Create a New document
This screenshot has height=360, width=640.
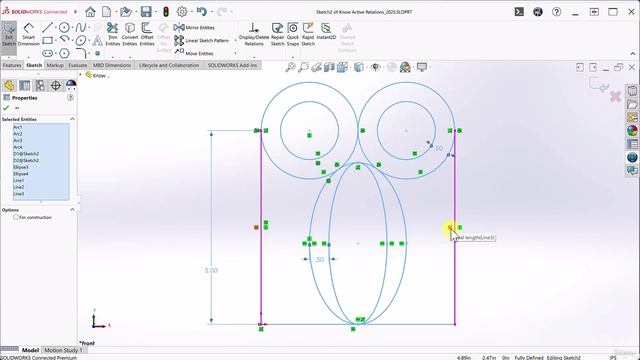(107, 12)
